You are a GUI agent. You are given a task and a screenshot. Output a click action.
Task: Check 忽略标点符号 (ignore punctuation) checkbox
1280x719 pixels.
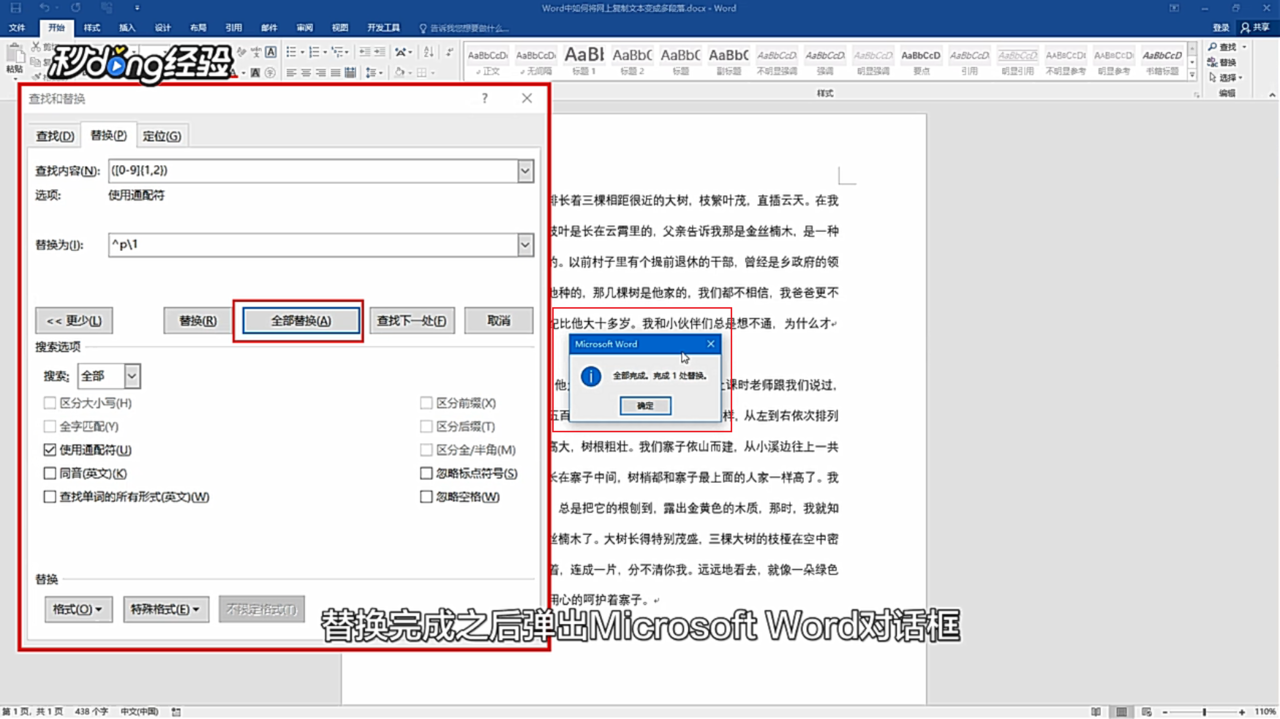(427, 473)
